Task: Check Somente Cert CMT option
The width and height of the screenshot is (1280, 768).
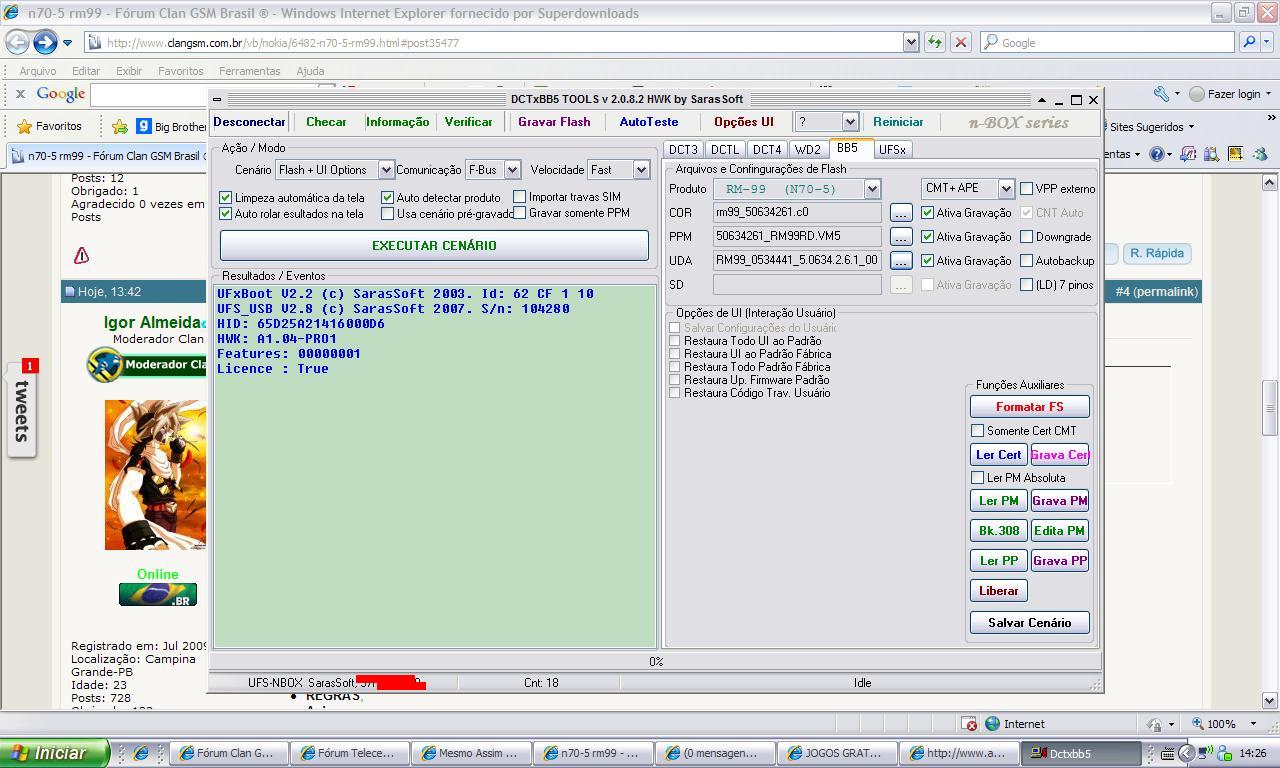Action: click(978, 431)
